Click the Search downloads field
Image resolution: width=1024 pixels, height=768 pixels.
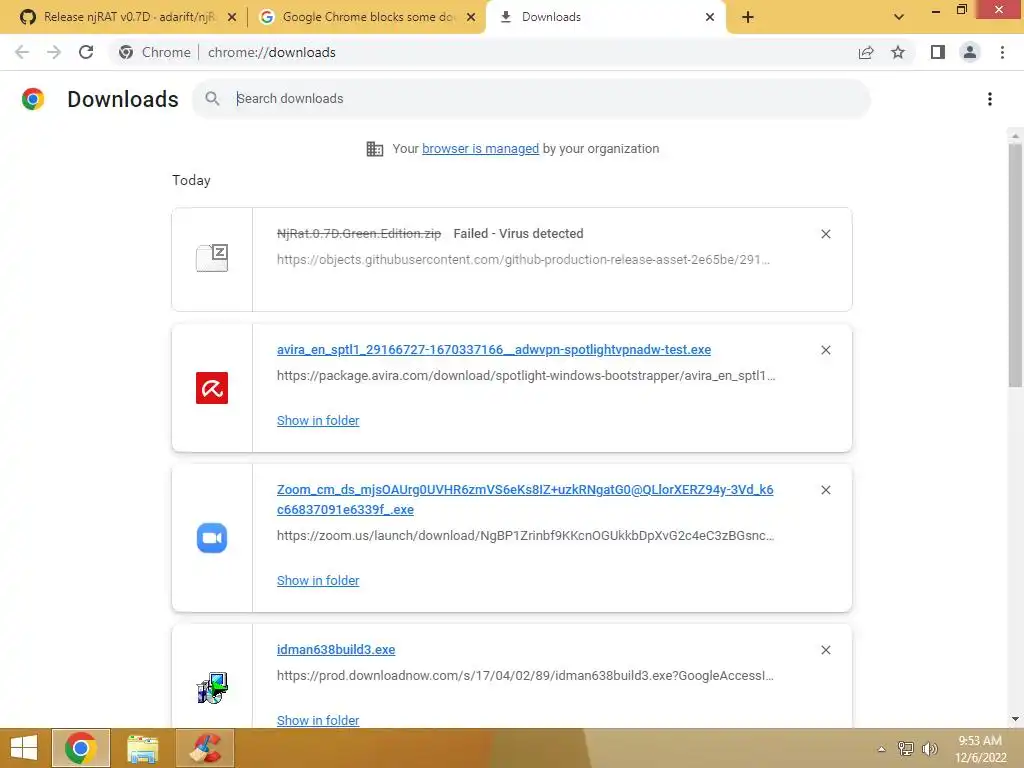pos(531,99)
